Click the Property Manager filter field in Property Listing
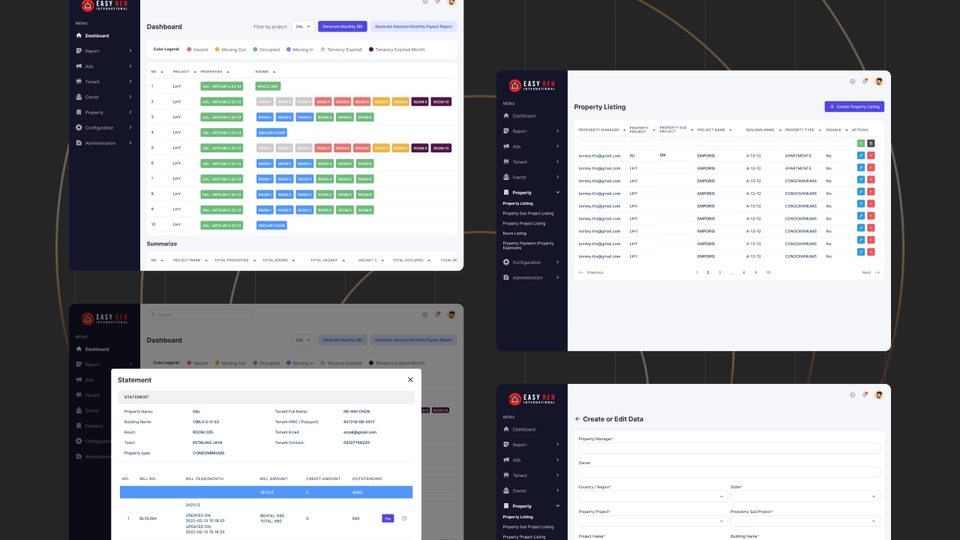This screenshot has height=540, width=960. [601, 143]
